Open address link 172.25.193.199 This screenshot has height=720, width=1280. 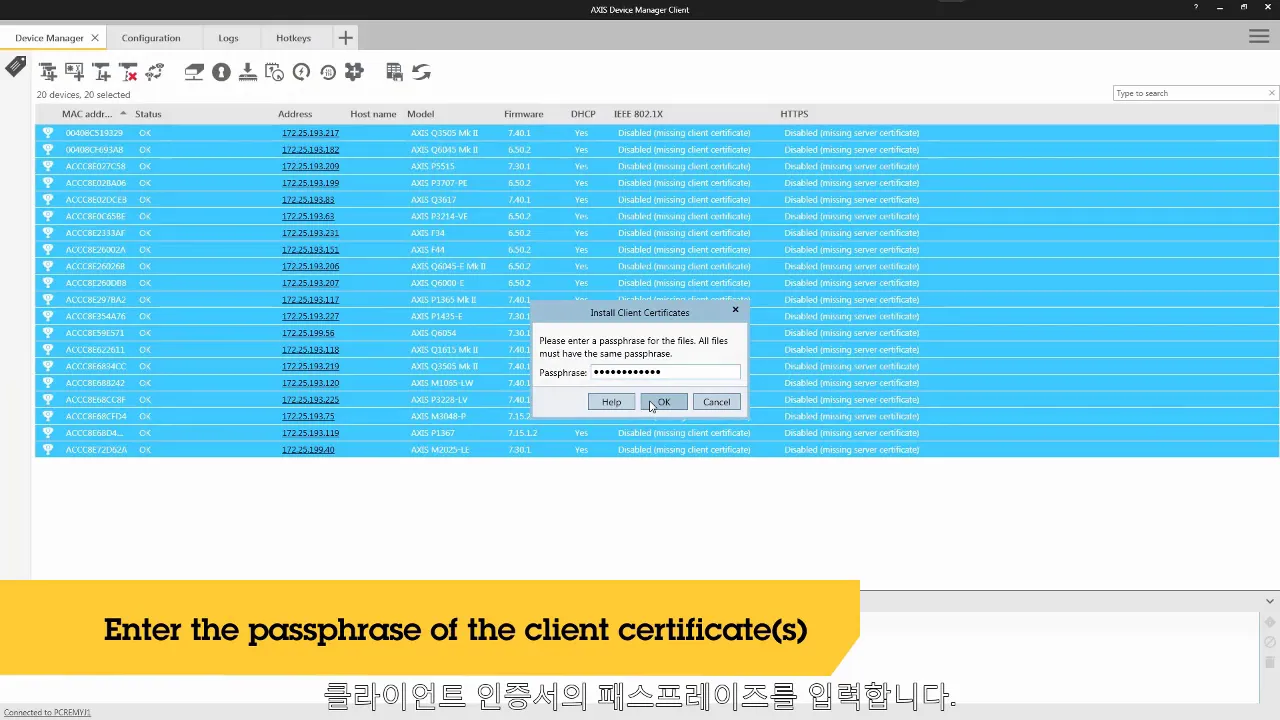pyautogui.click(x=310, y=183)
